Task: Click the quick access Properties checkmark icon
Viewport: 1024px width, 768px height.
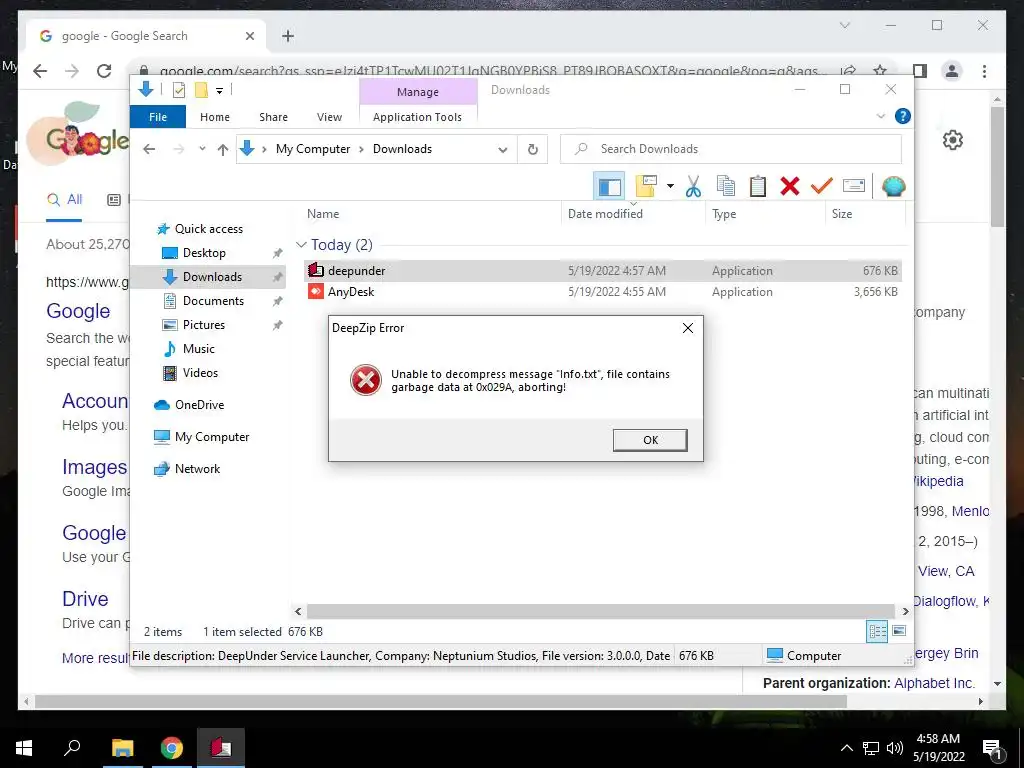Action: pos(178,90)
